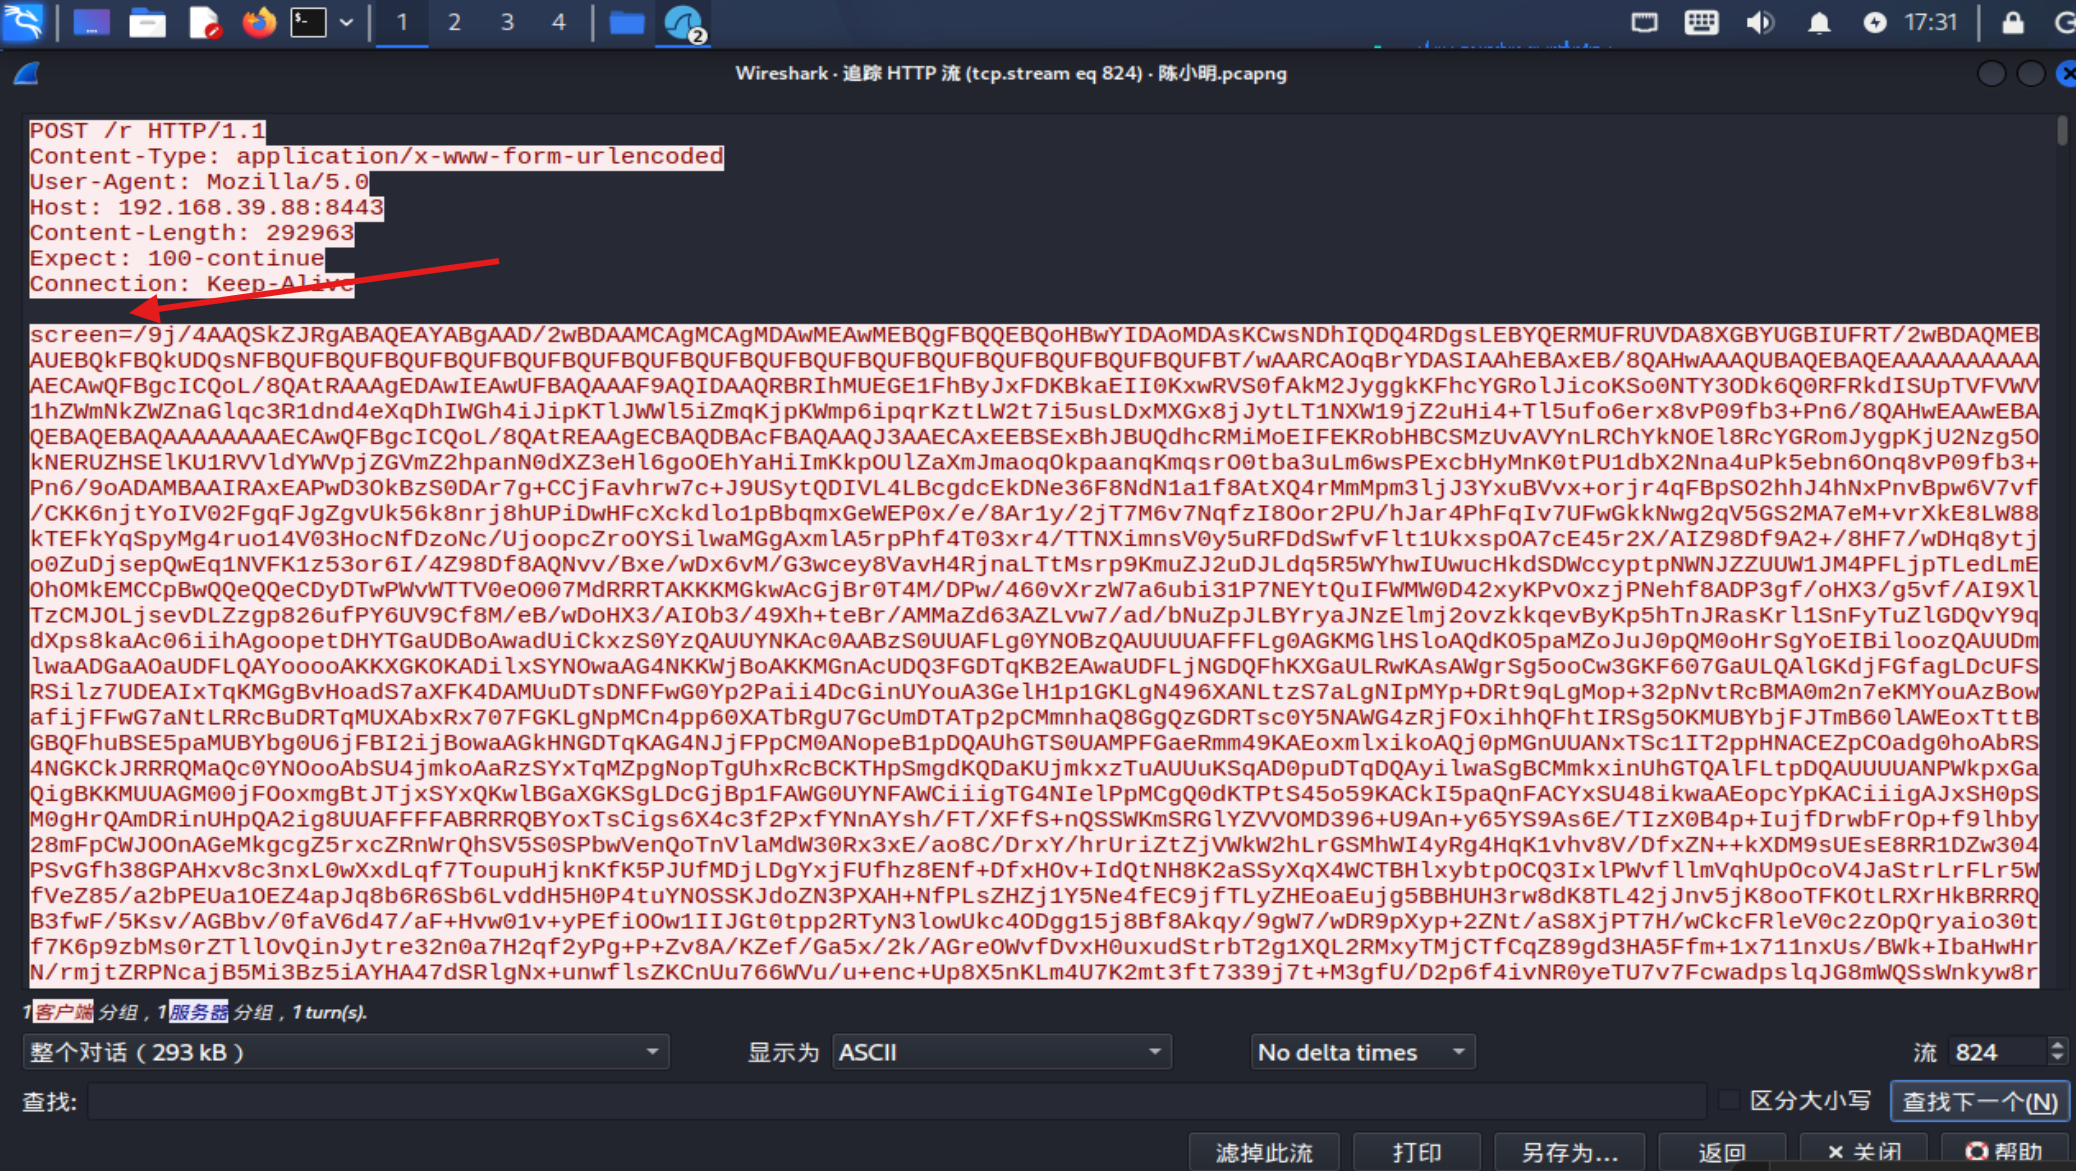
Task: Open the file manager folder icon
Action: (x=627, y=22)
